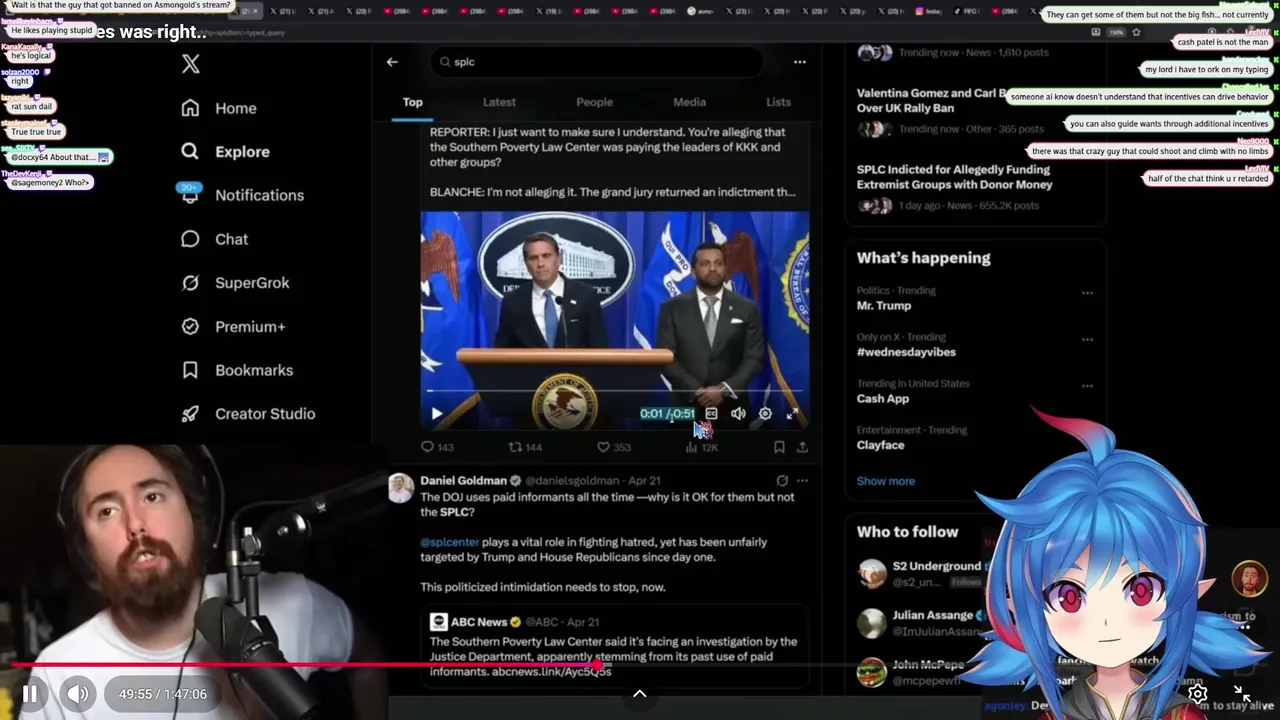Switch to the People tab
Image resolution: width=1280 pixels, height=720 pixels.
click(594, 102)
